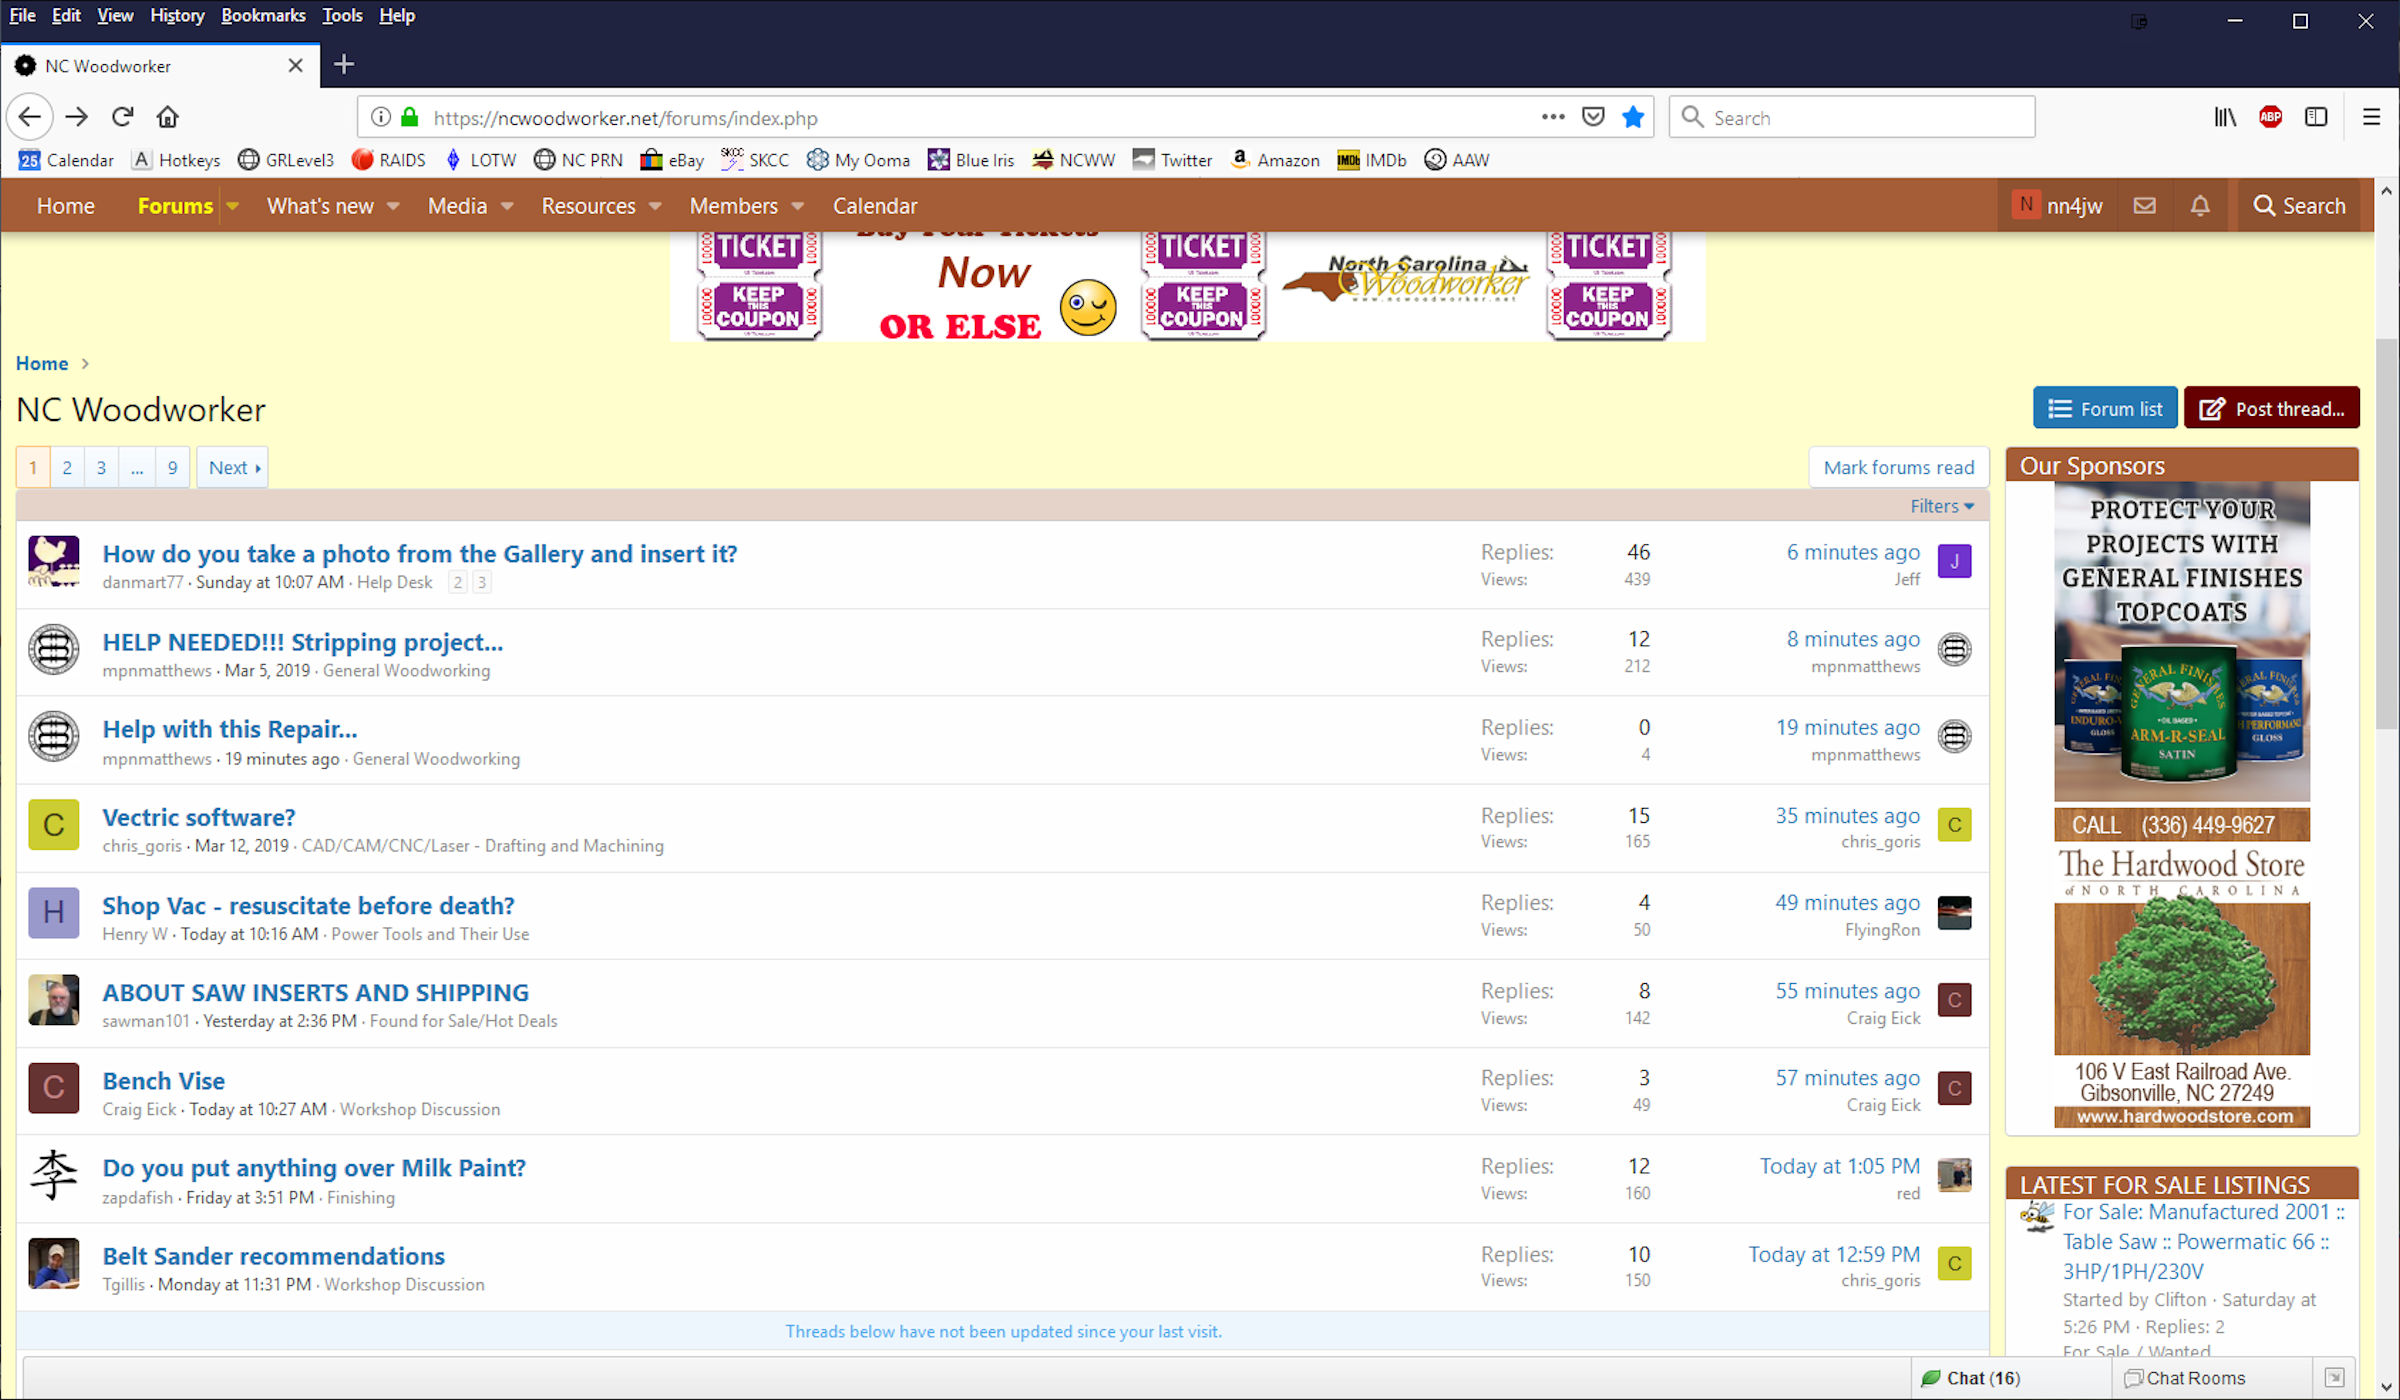Click the Next page button
The height and width of the screenshot is (1400, 2400).
click(232, 467)
